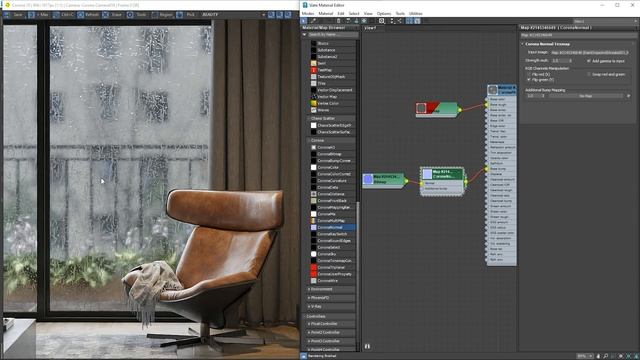The image size is (640, 360).
Task: Open Tools in Corona VFB toolbar
Action: 138,15
